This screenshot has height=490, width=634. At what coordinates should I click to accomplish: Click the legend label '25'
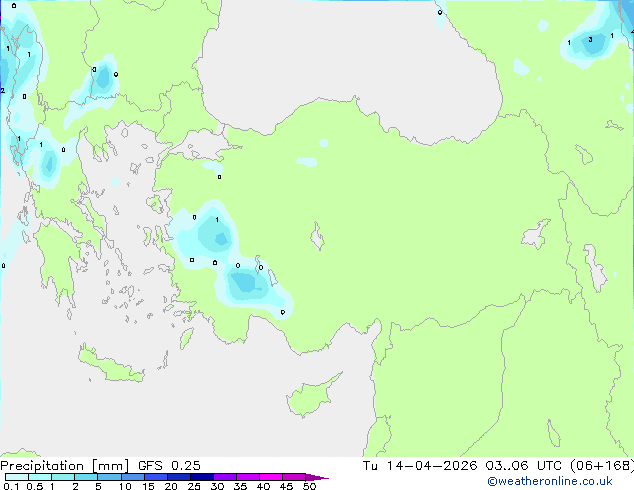194,486
